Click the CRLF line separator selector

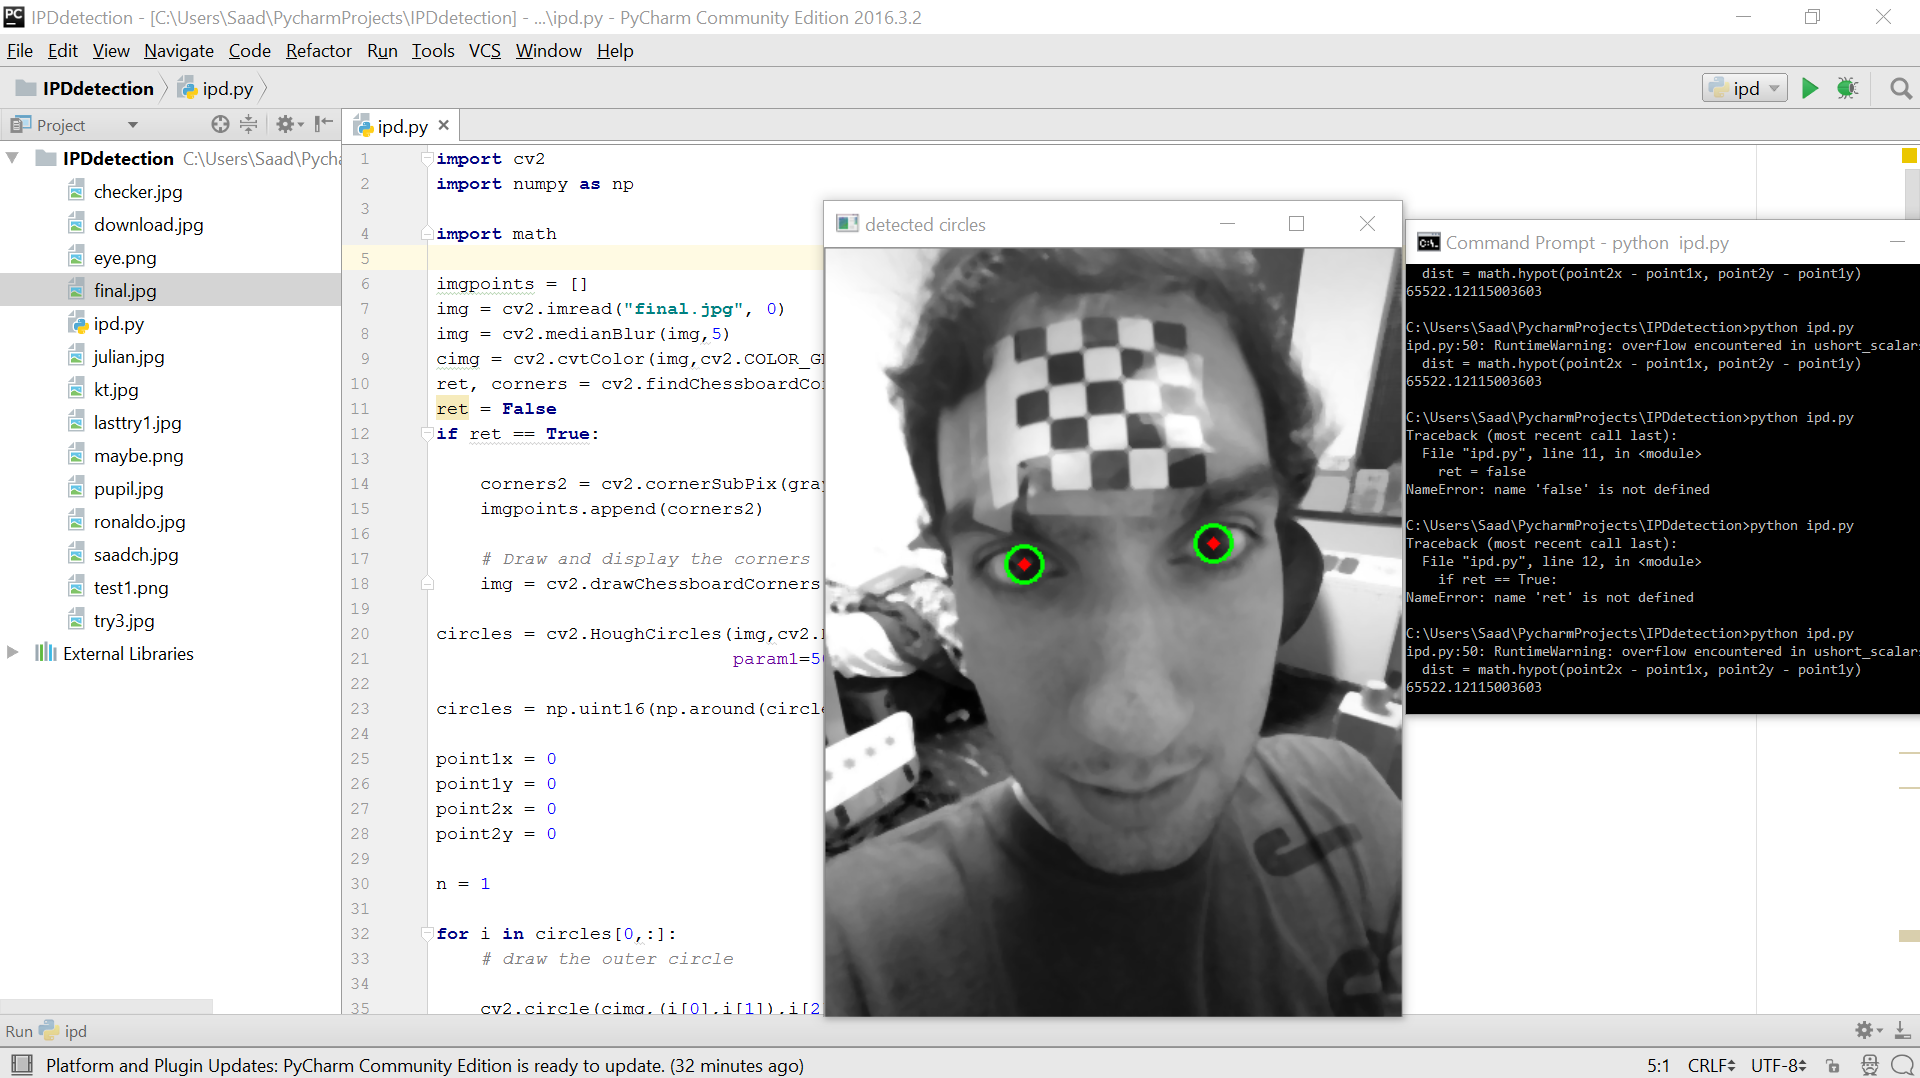(1710, 1066)
